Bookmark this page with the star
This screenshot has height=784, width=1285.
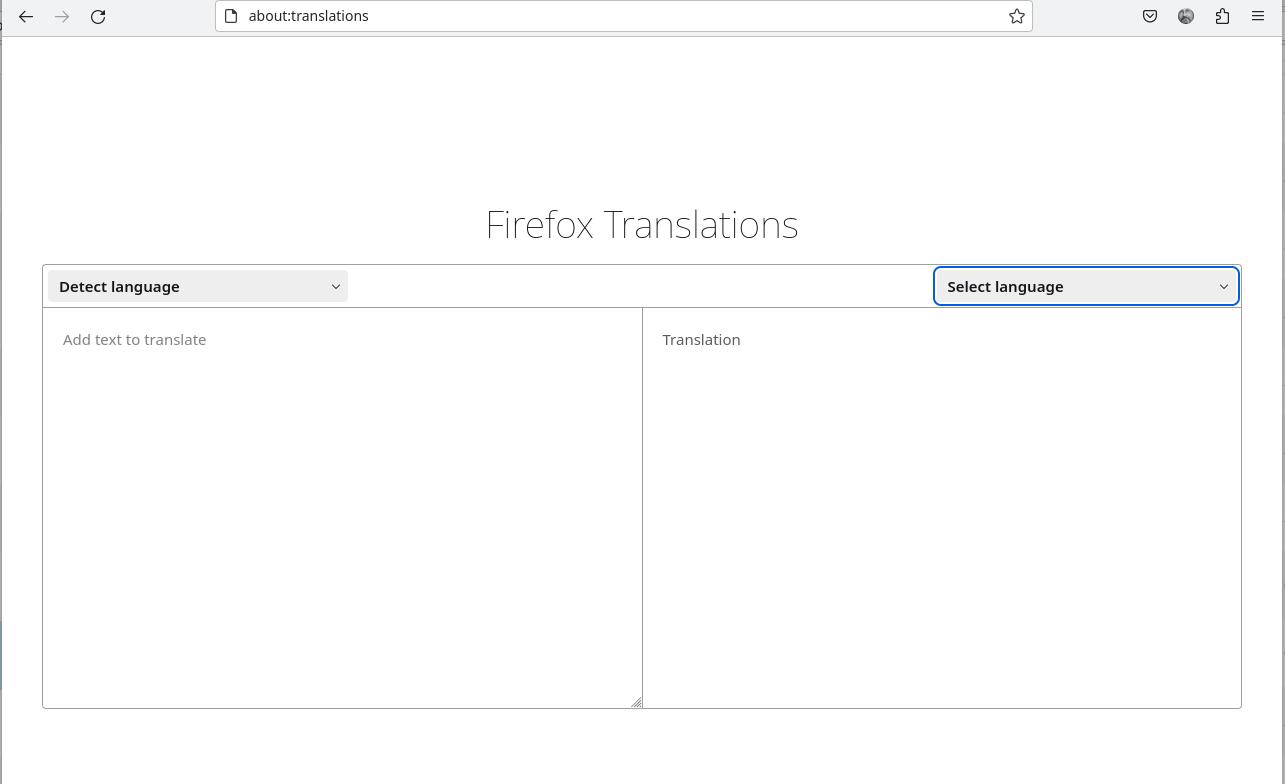1016,16
